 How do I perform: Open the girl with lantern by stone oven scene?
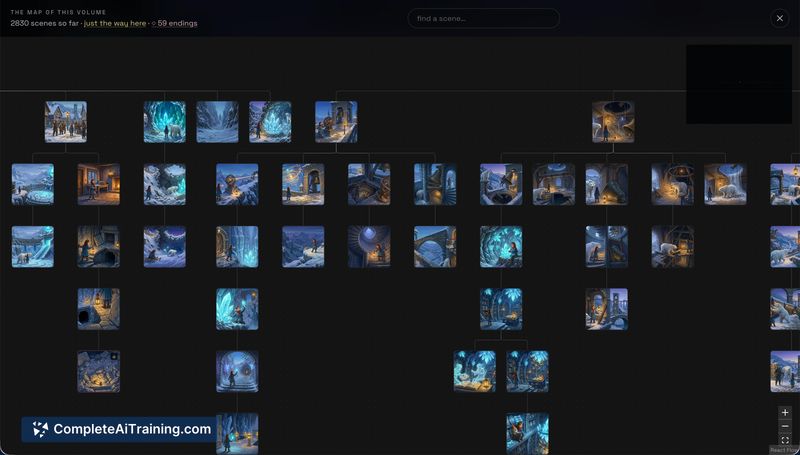(98, 247)
